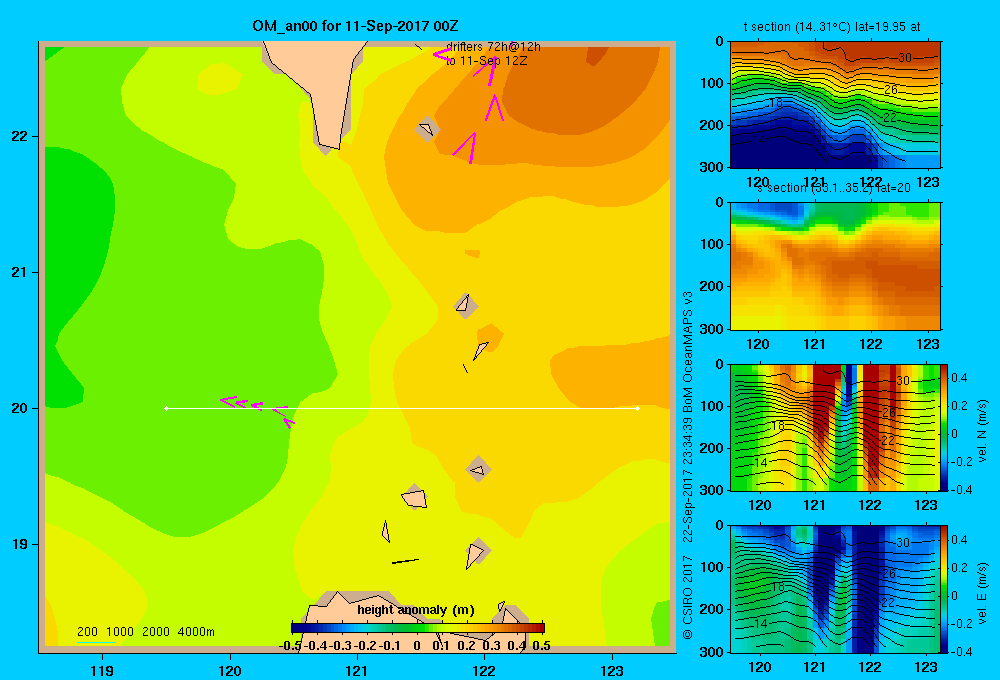Click latitude label 19 on main map axis

point(19,544)
